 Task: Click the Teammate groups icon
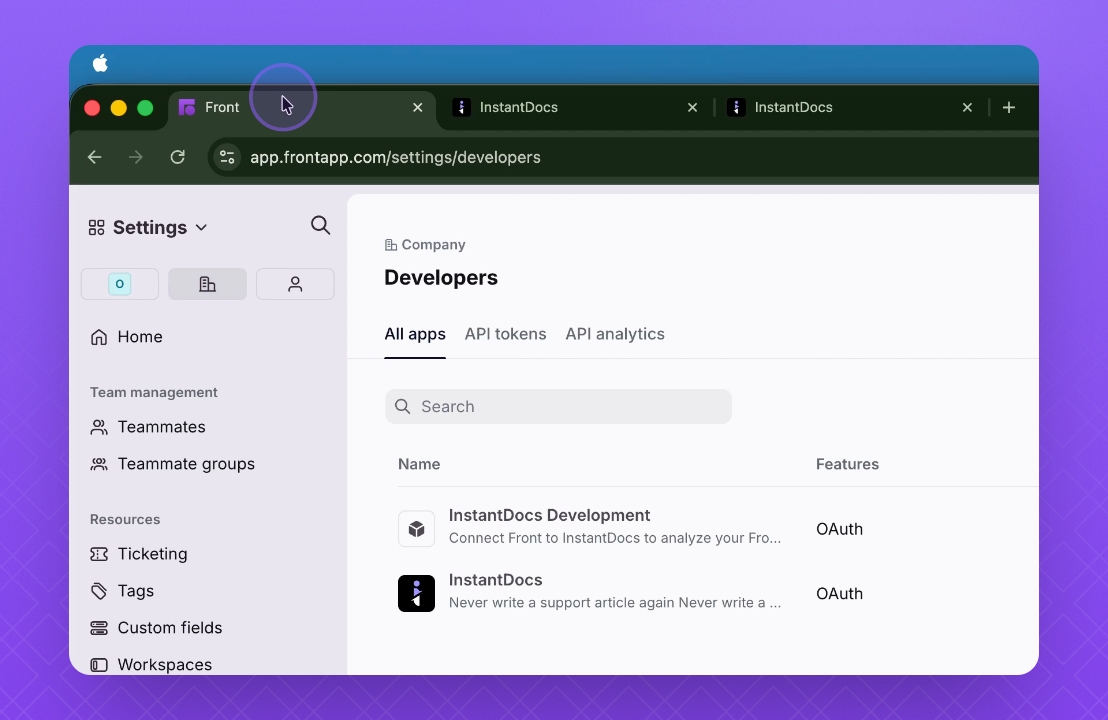(99, 464)
